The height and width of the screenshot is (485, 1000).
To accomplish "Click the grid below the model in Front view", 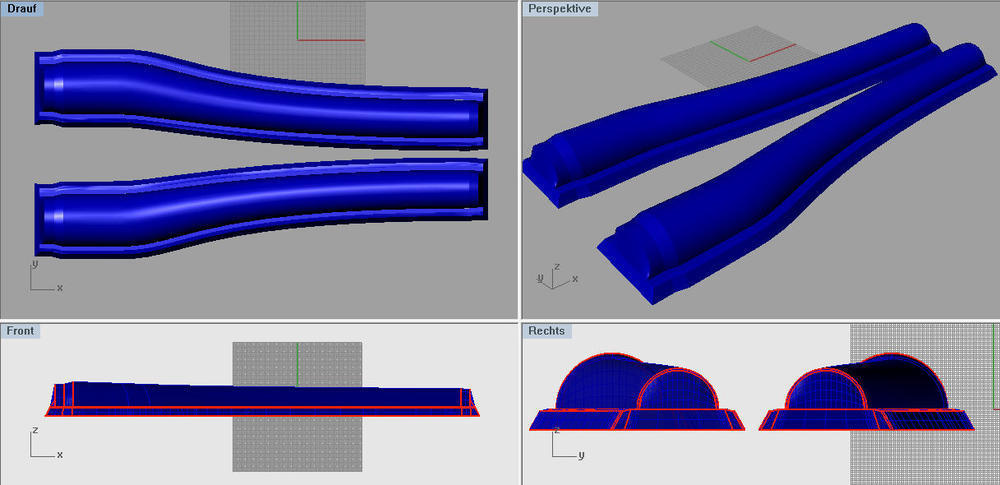I will 297,445.
